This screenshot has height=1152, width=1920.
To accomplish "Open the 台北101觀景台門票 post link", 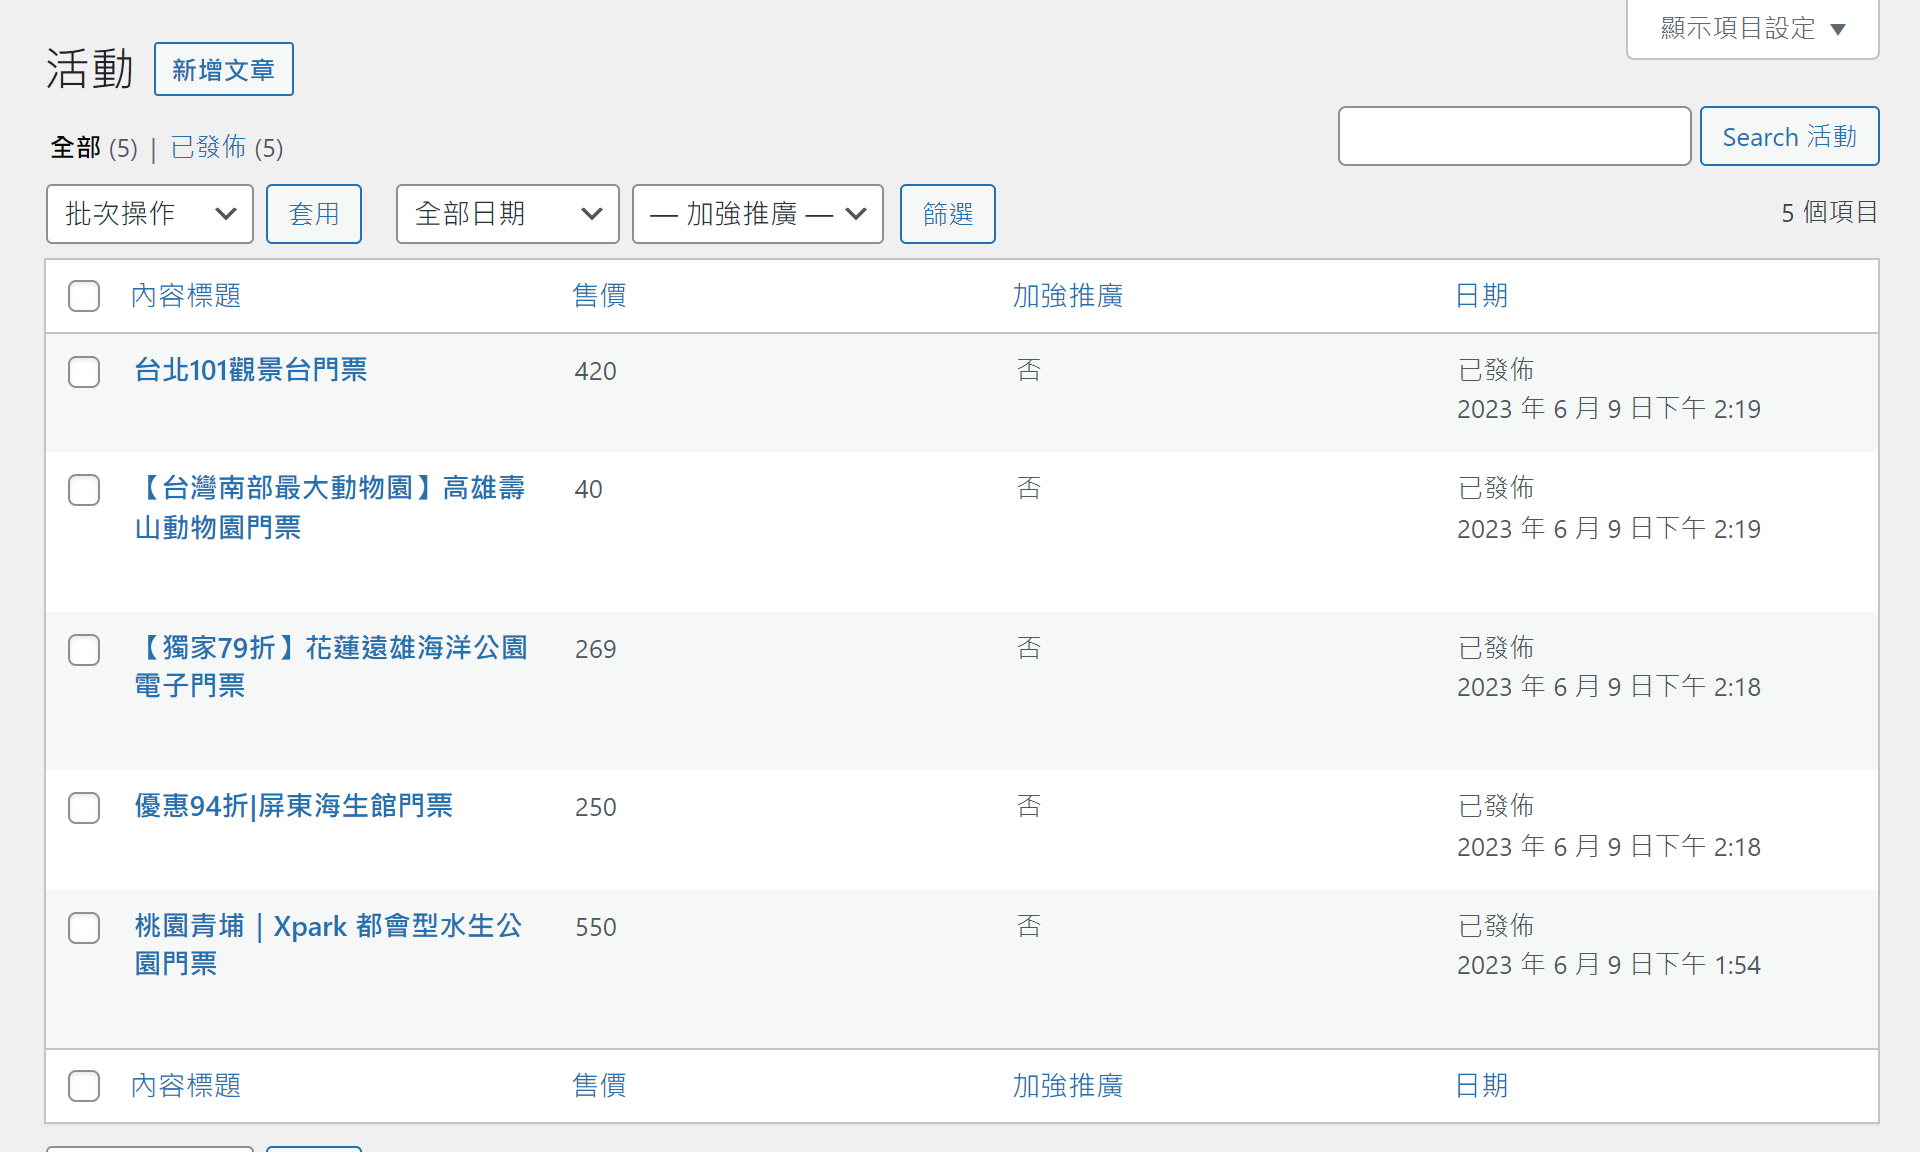I will click(x=251, y=370).
